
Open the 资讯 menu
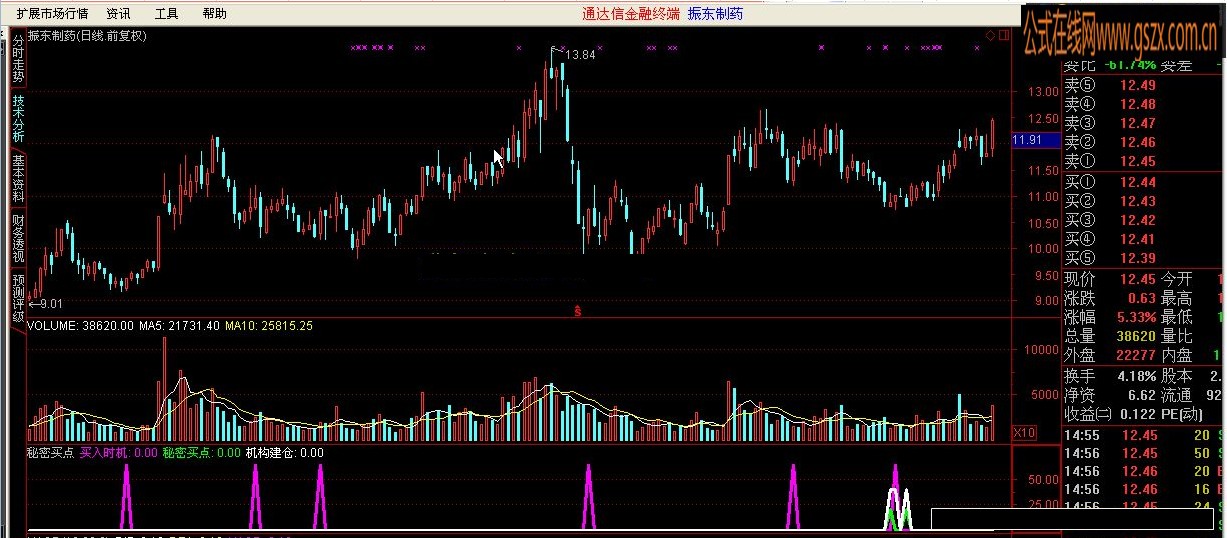pos(118,14)
